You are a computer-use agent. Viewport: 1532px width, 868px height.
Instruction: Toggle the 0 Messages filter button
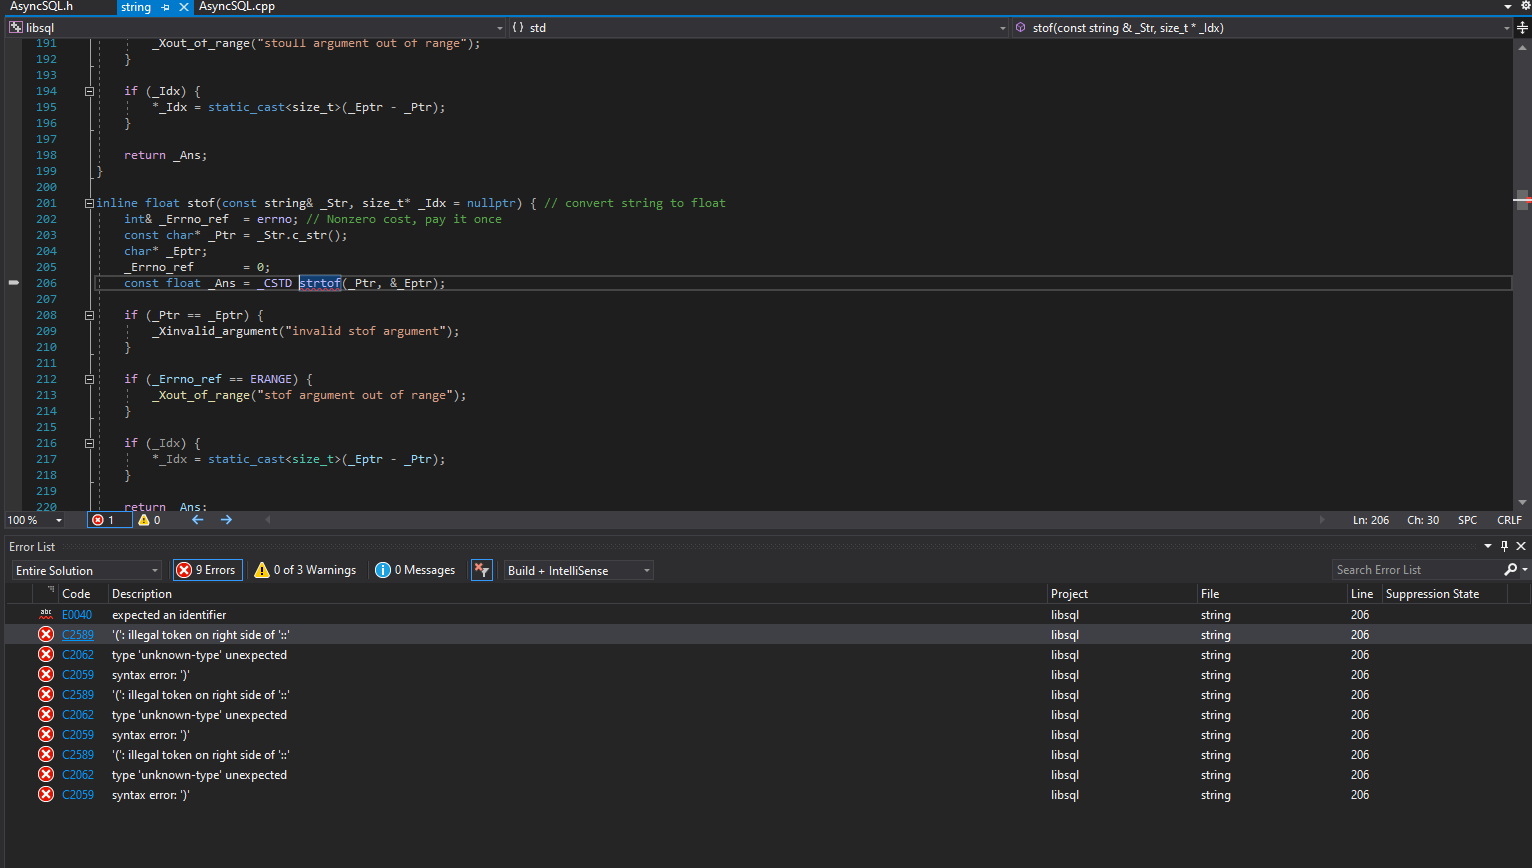pyautogui.click(x=415, y=570)
